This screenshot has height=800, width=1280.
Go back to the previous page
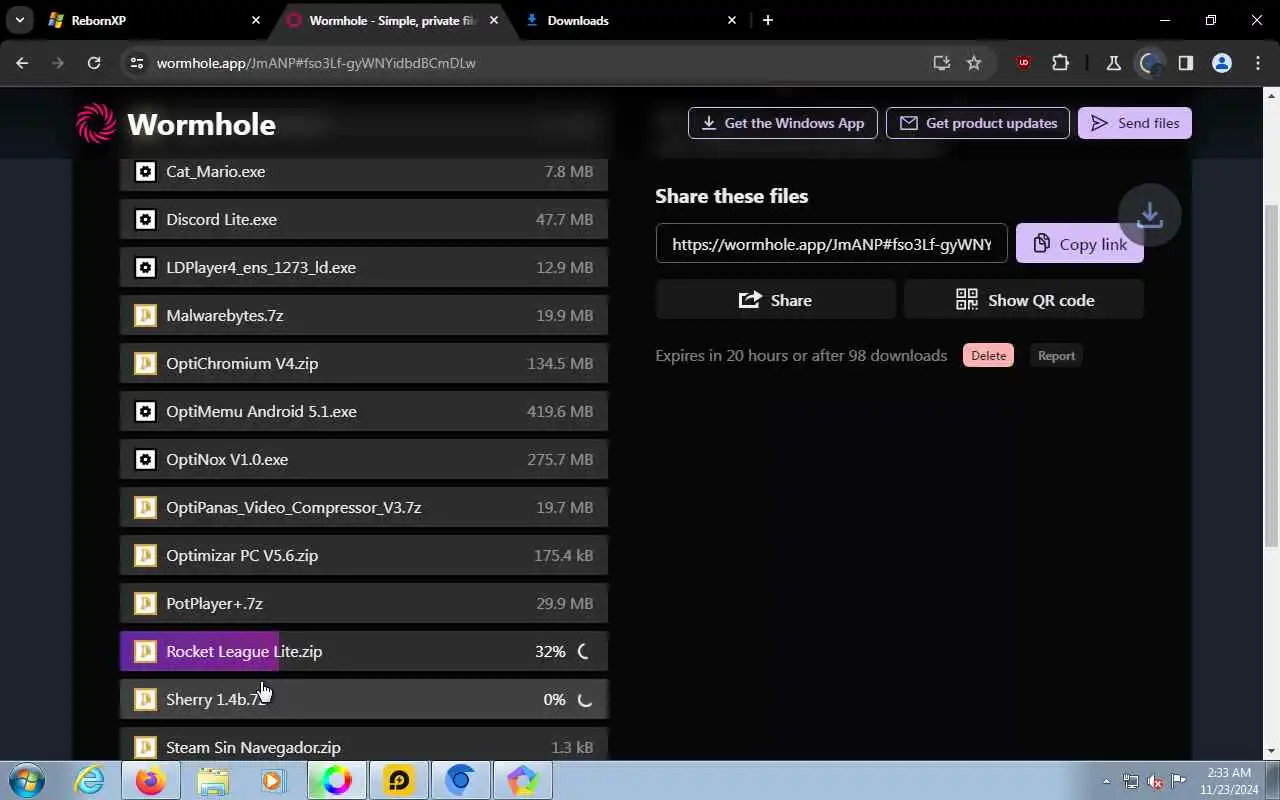click(22, 63)
